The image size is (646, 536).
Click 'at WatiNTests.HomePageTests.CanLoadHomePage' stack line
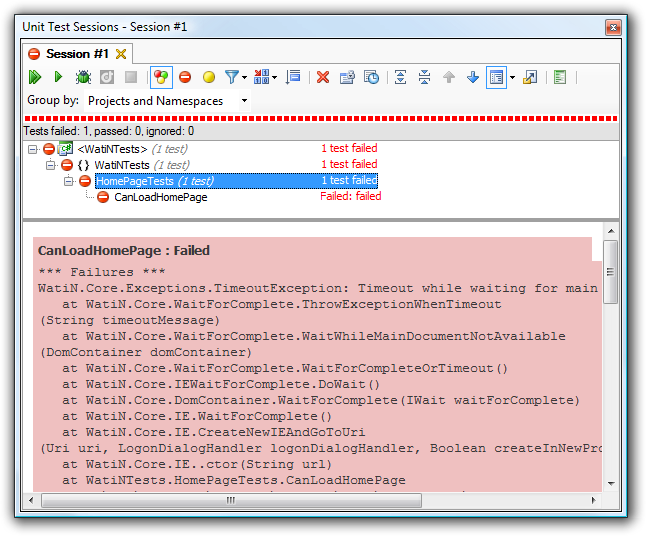tap(234, 480)
